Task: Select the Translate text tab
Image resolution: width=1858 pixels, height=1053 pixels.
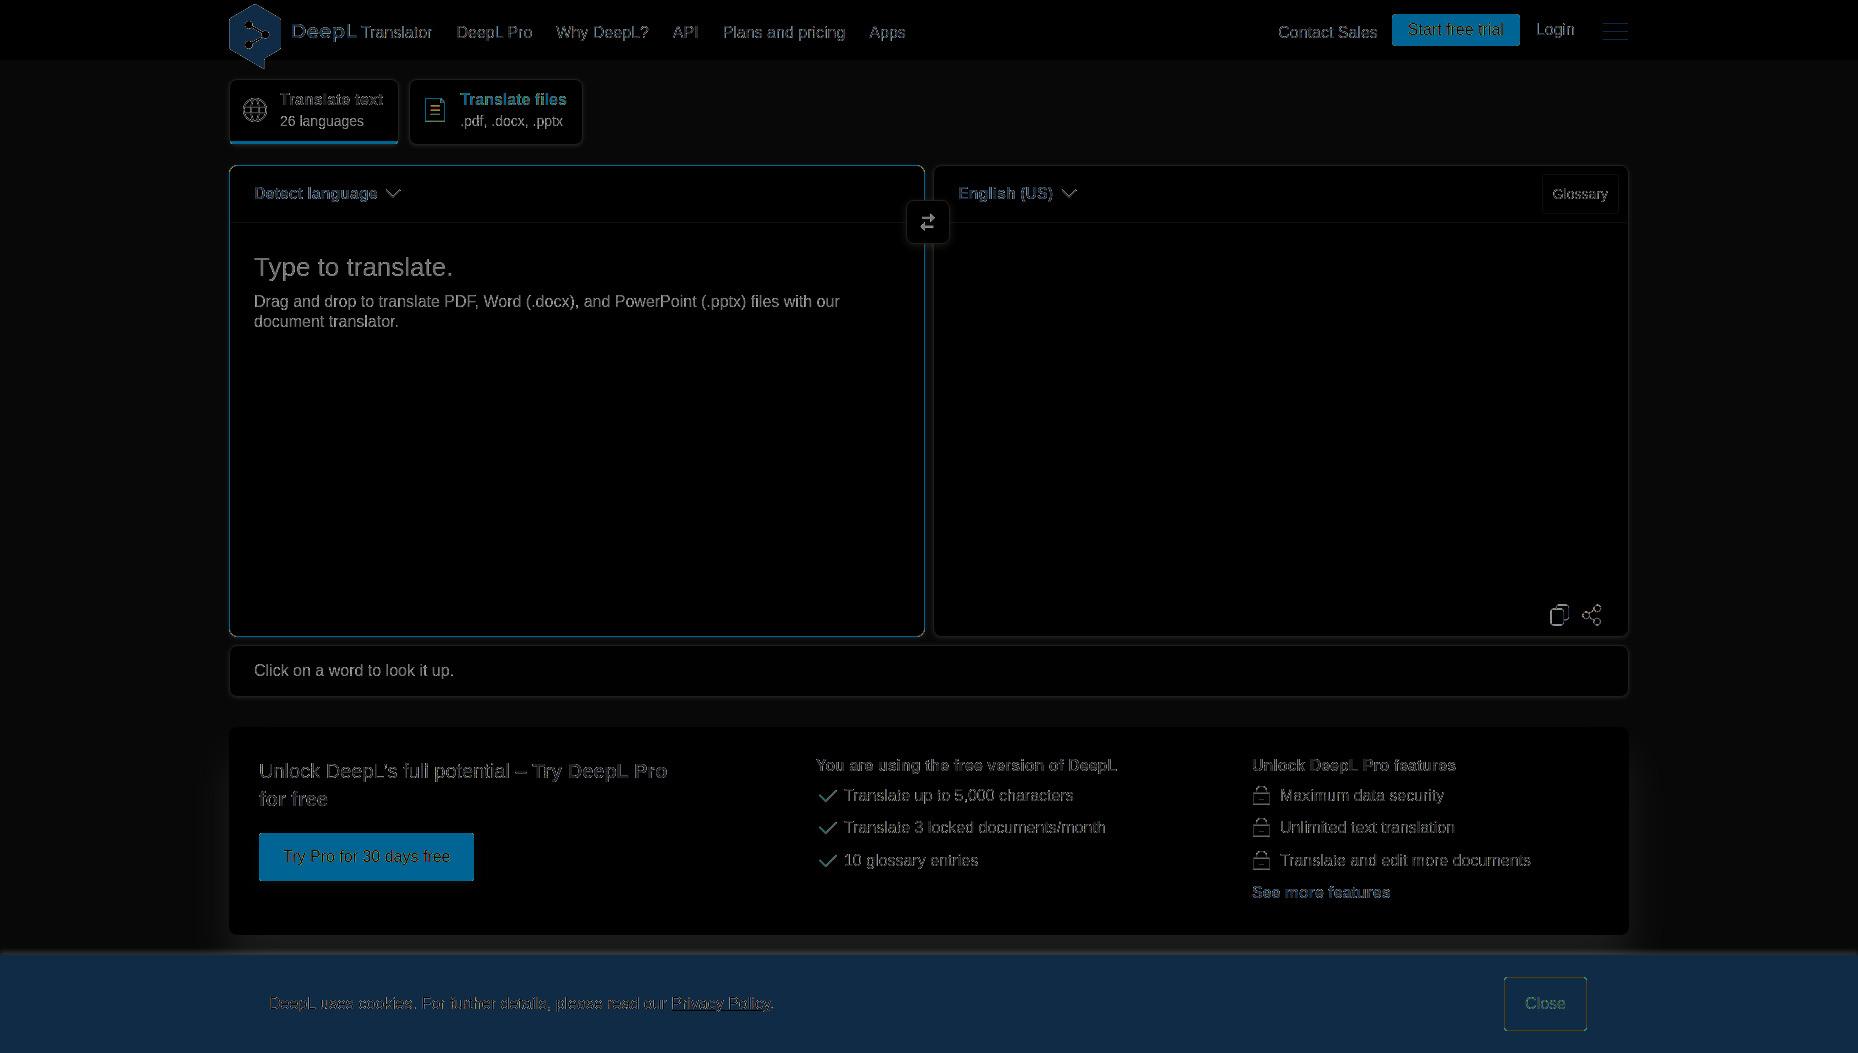Action: coord(314,111)
